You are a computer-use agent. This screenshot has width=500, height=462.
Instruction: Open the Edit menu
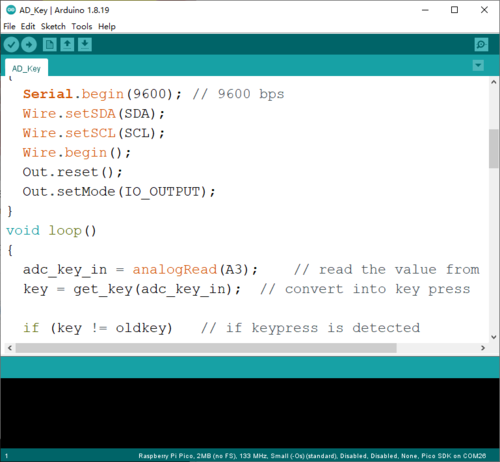click(x=28, y=26)
